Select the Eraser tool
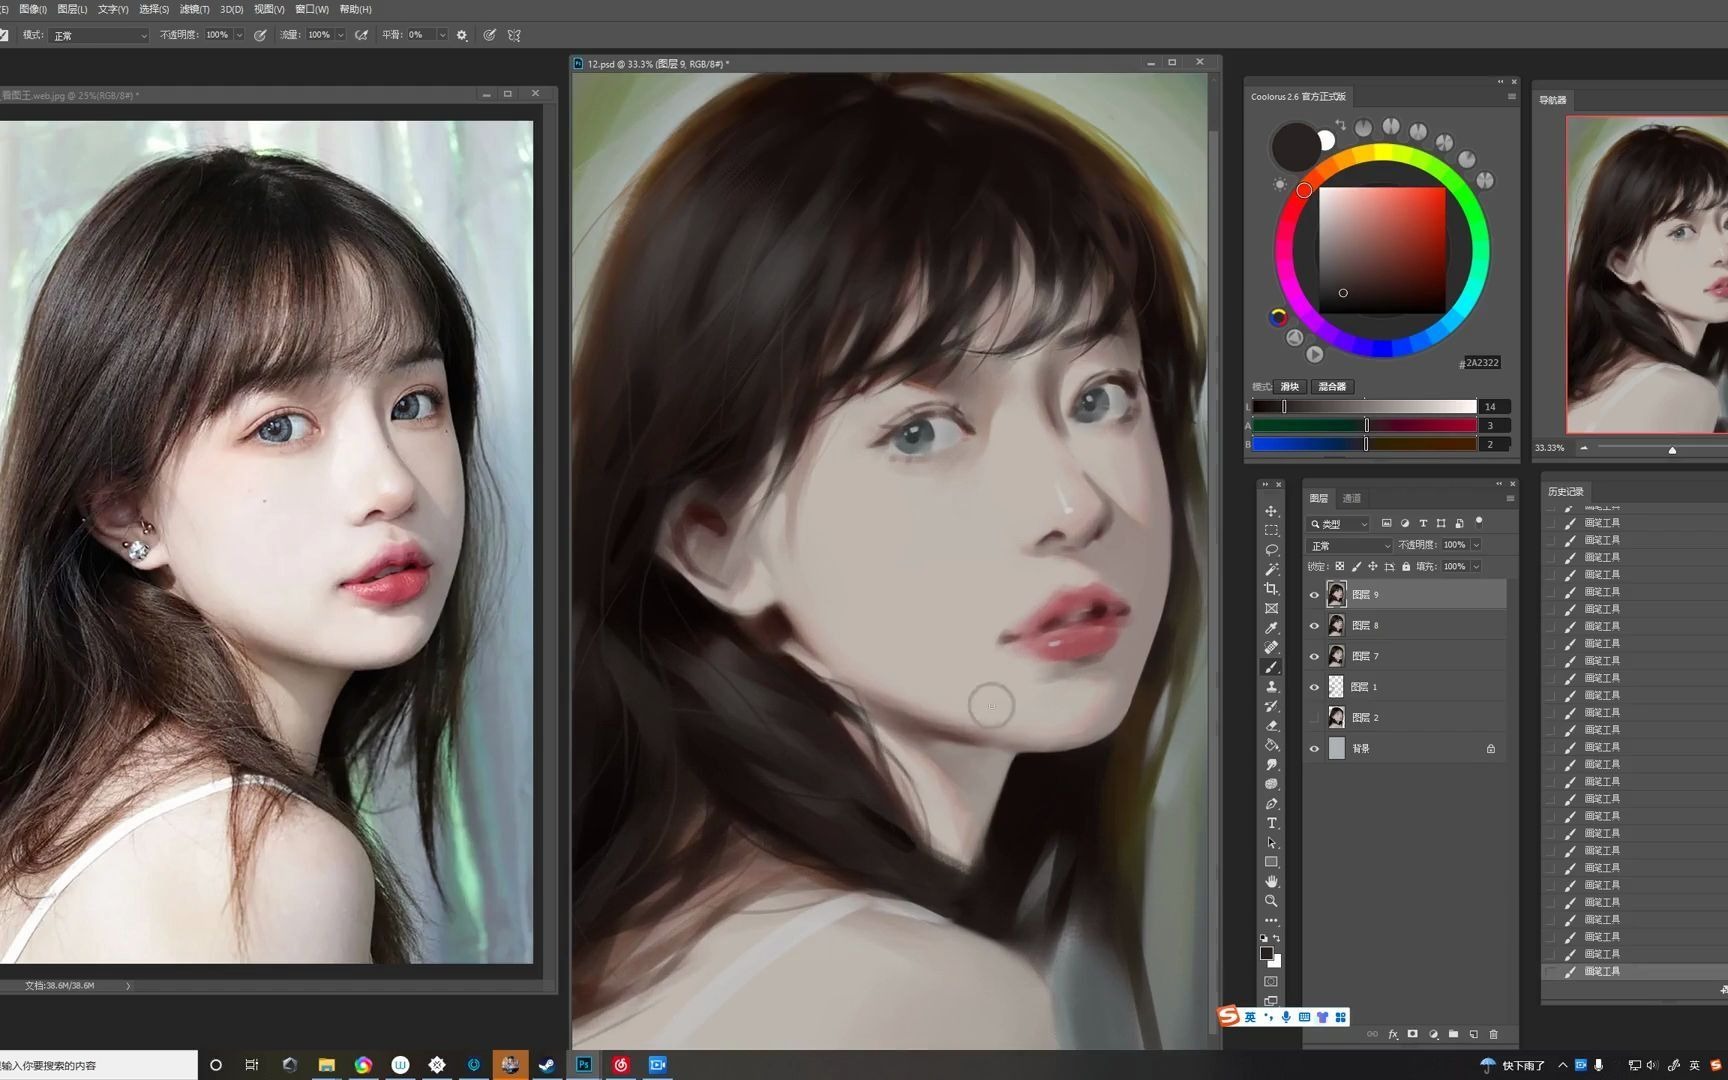The image size is (1728, 1080). click(x=1271, y=726)
